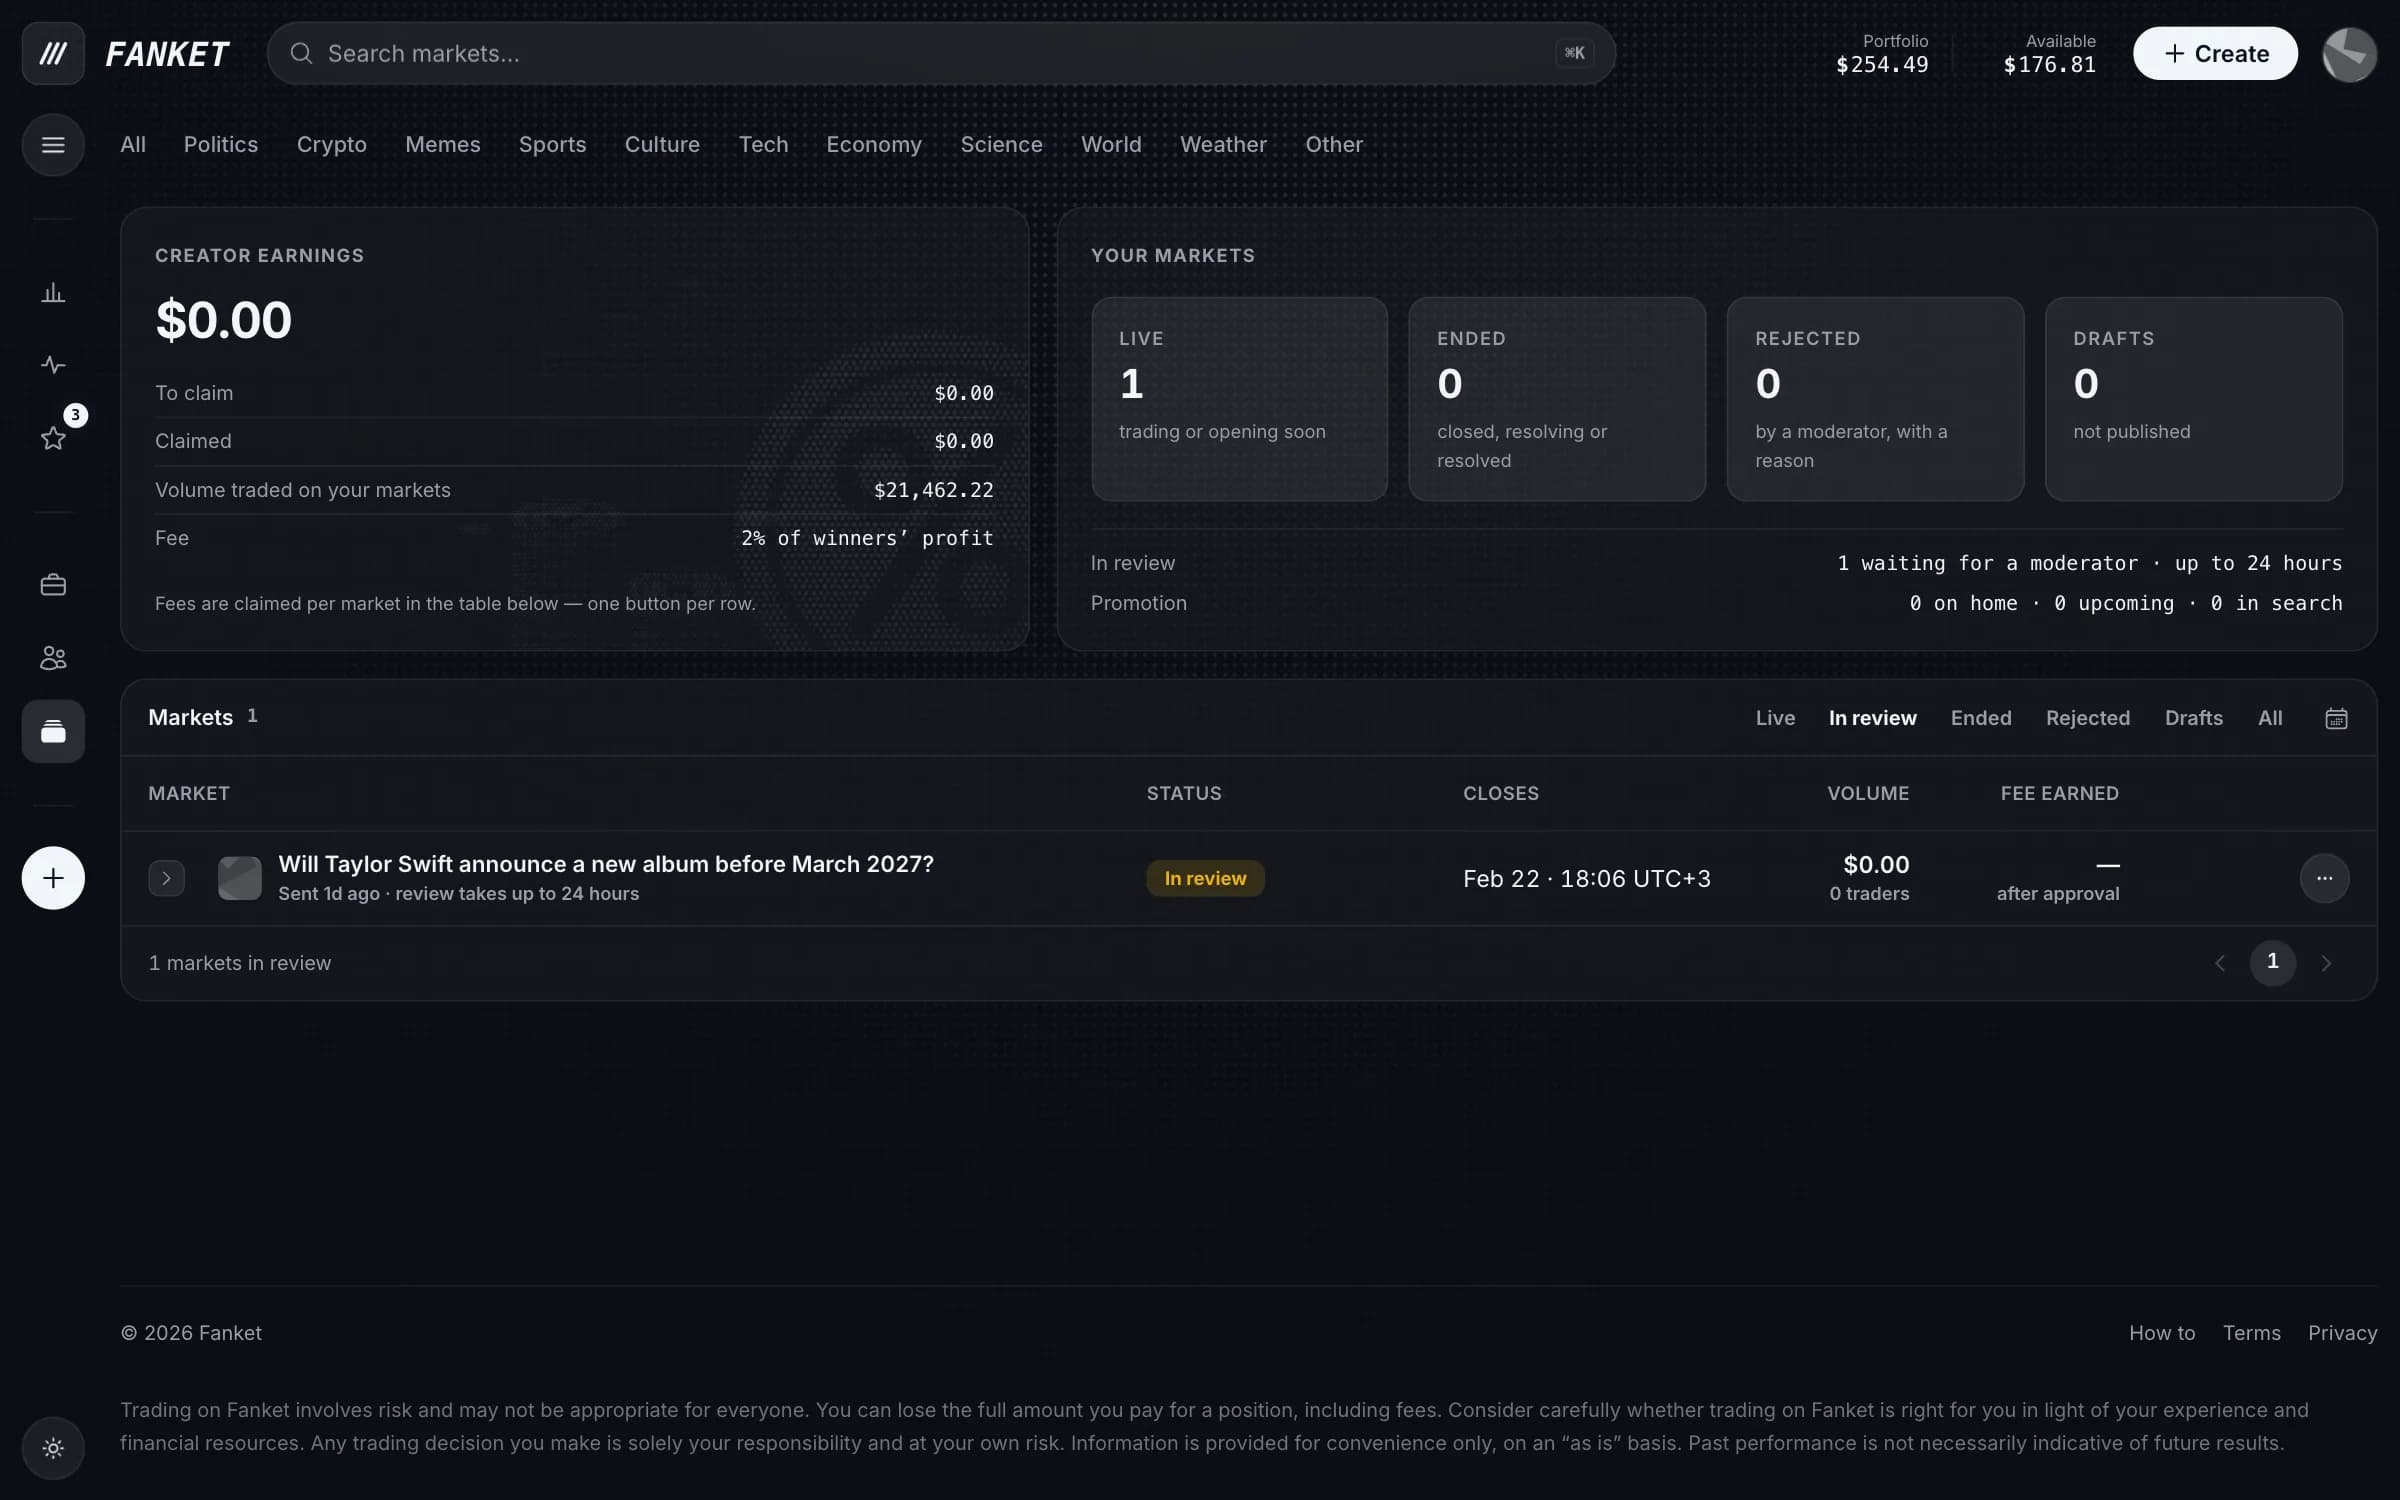Switch to the Ended tab in Markets table

[1981, 718]
